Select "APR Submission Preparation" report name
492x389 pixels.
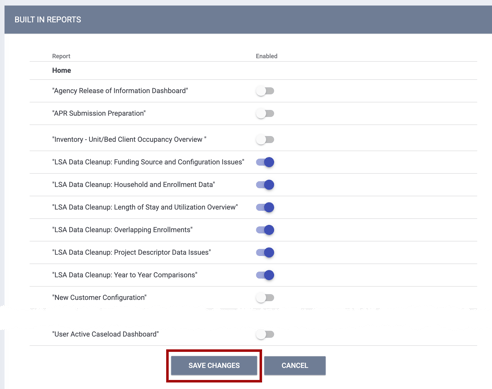tap(99, 113)
